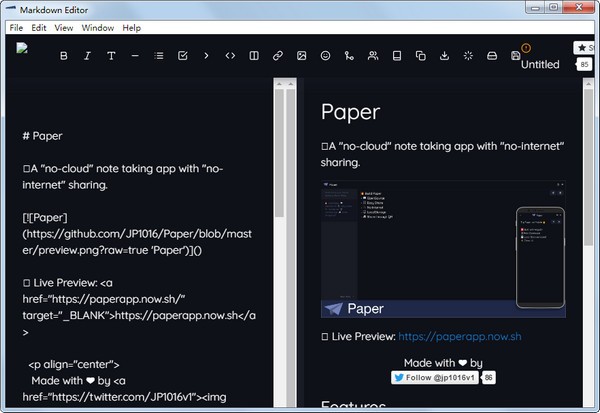The image size is (600, 413).
Task: Open the File menu
Action: [x=16, y=28]
